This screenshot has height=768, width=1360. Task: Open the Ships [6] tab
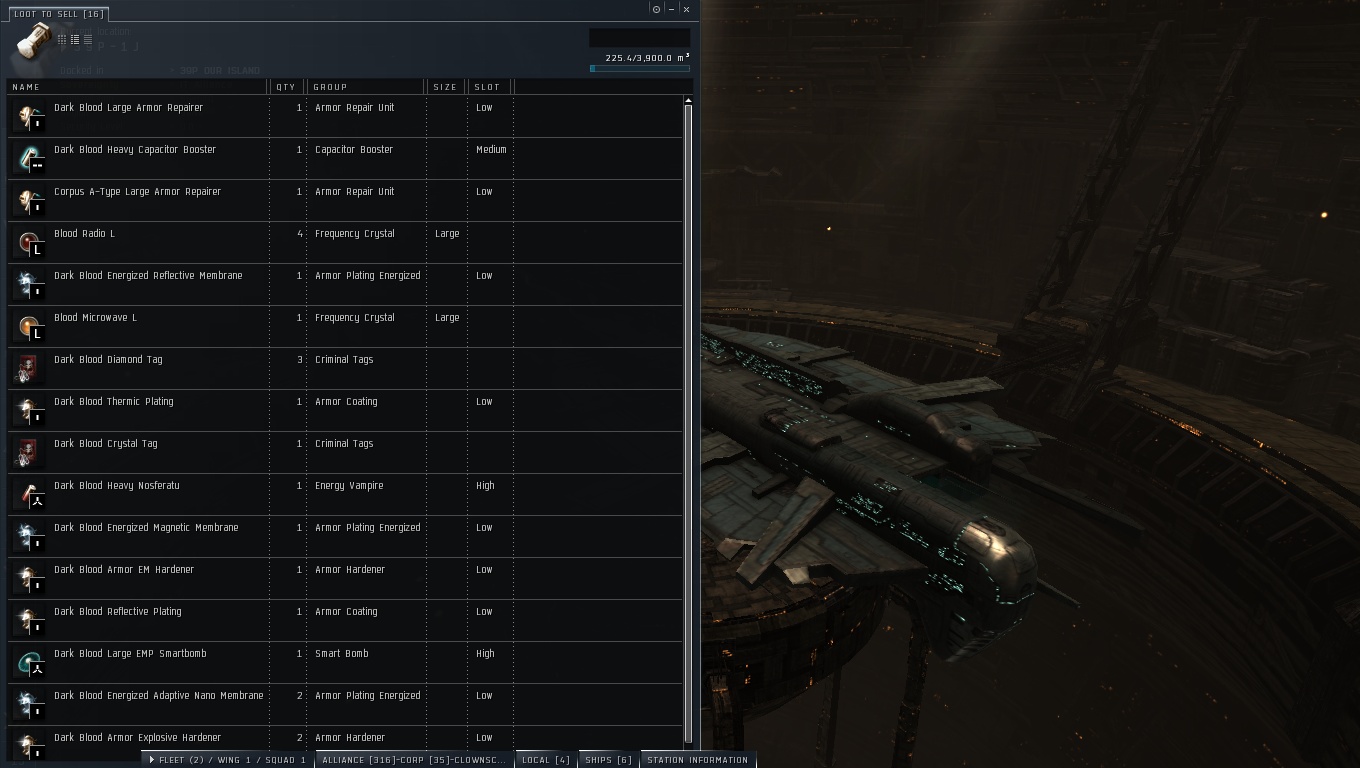click(608, 760)
